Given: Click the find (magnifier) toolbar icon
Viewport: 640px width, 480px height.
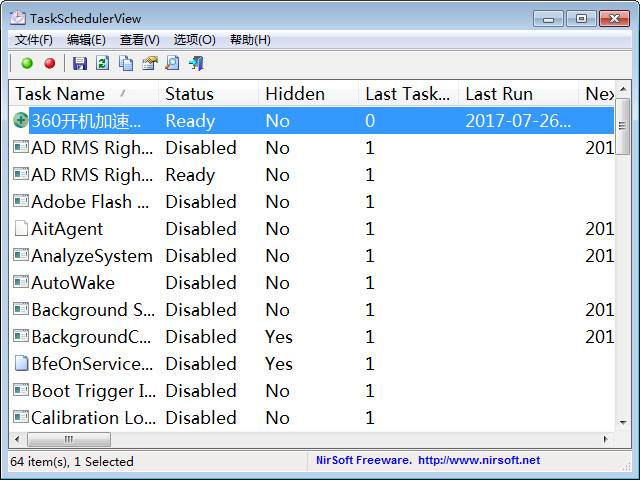Looking at the screenshot, I should [172, 63].
